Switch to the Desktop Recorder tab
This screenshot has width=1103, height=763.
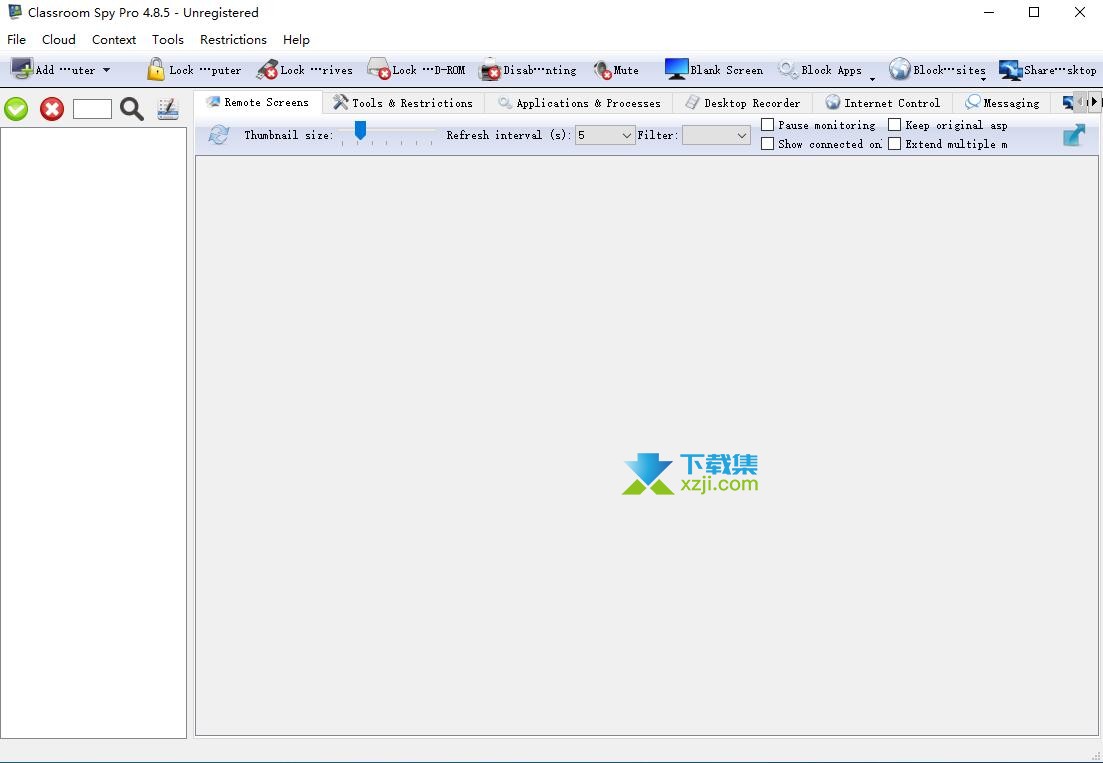point(743,103)
